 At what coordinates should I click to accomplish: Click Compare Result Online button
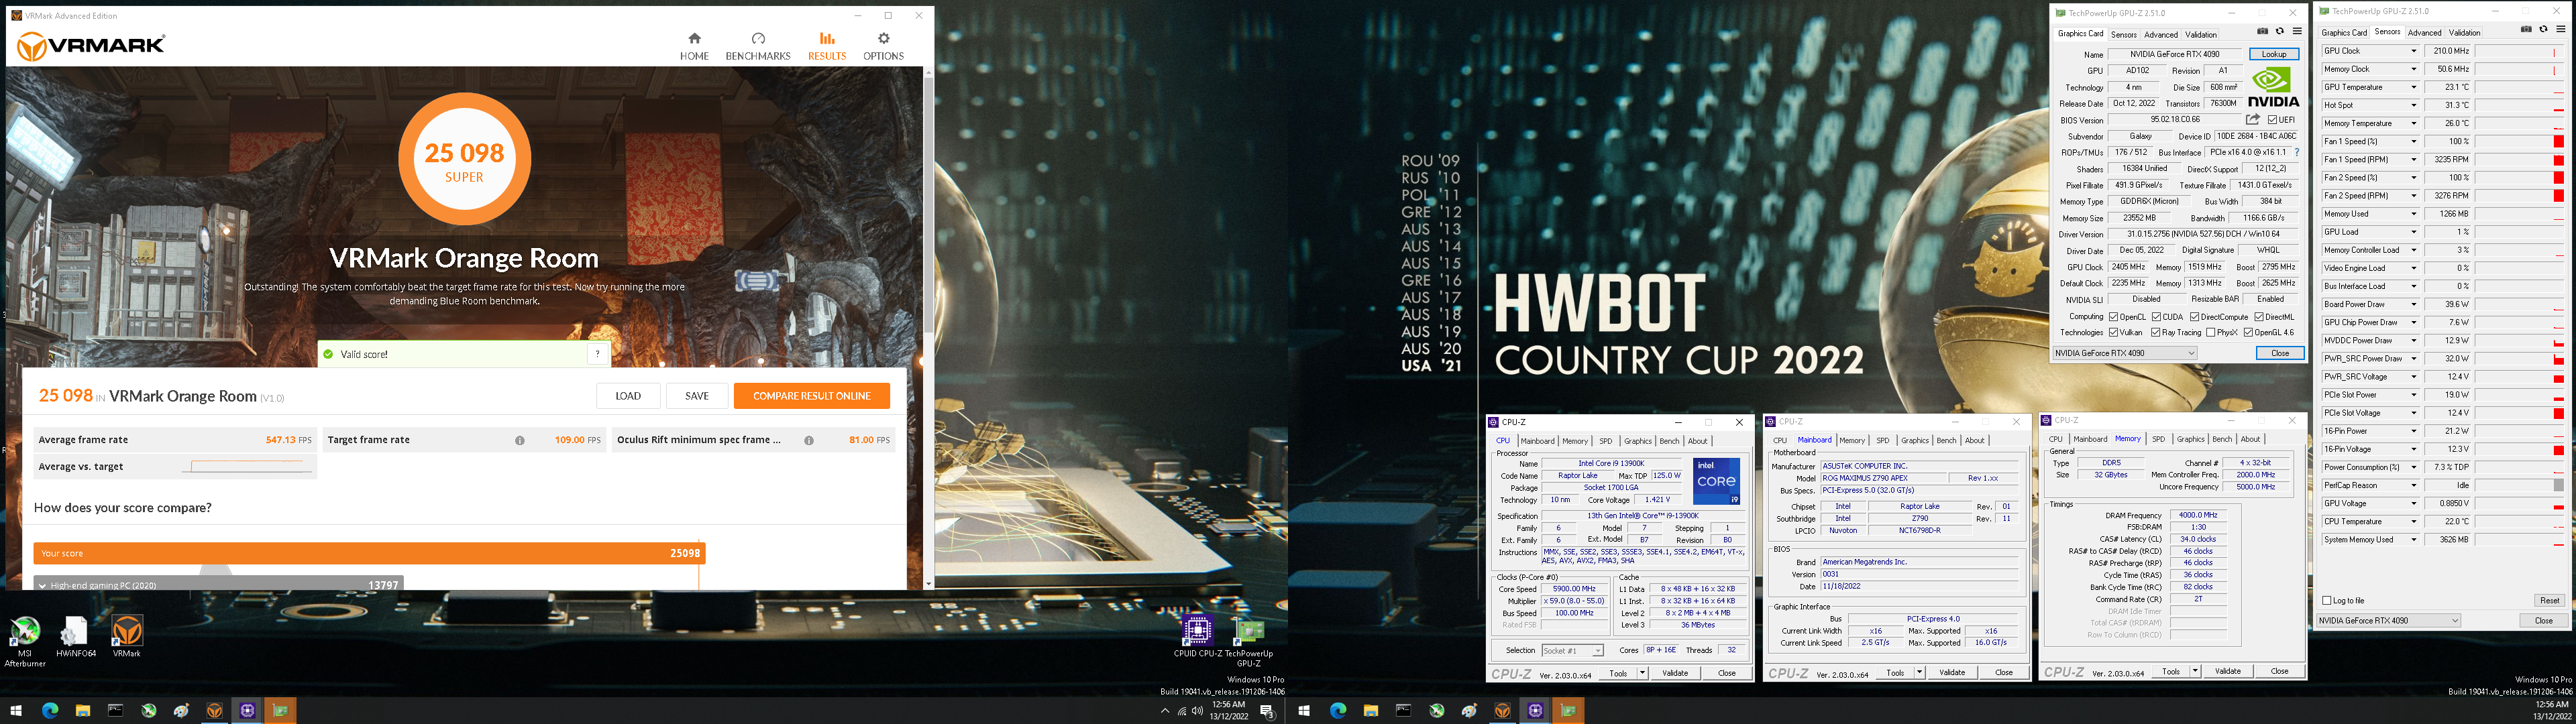click(812, 396)
